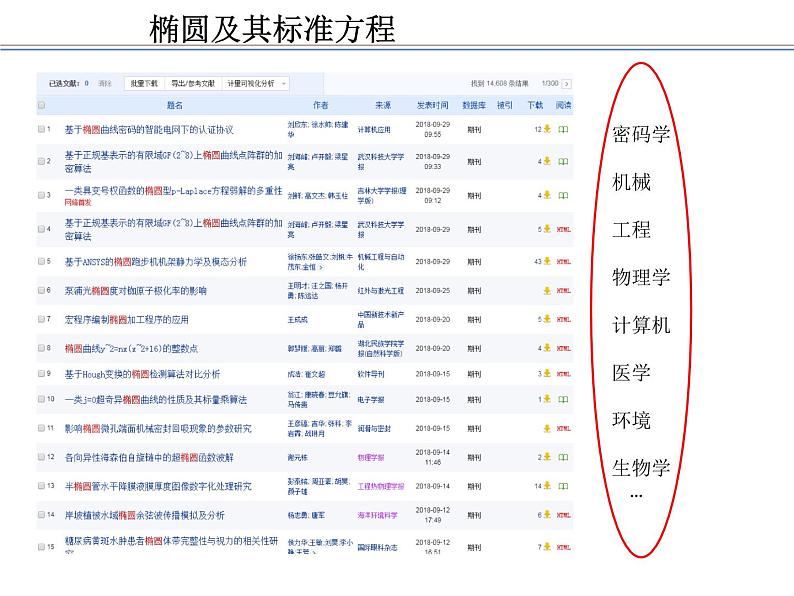The height and width of the screenshot is (596, 794).
Task: Open source journal 海洋环境科学
Action: (x=377, y=515)
